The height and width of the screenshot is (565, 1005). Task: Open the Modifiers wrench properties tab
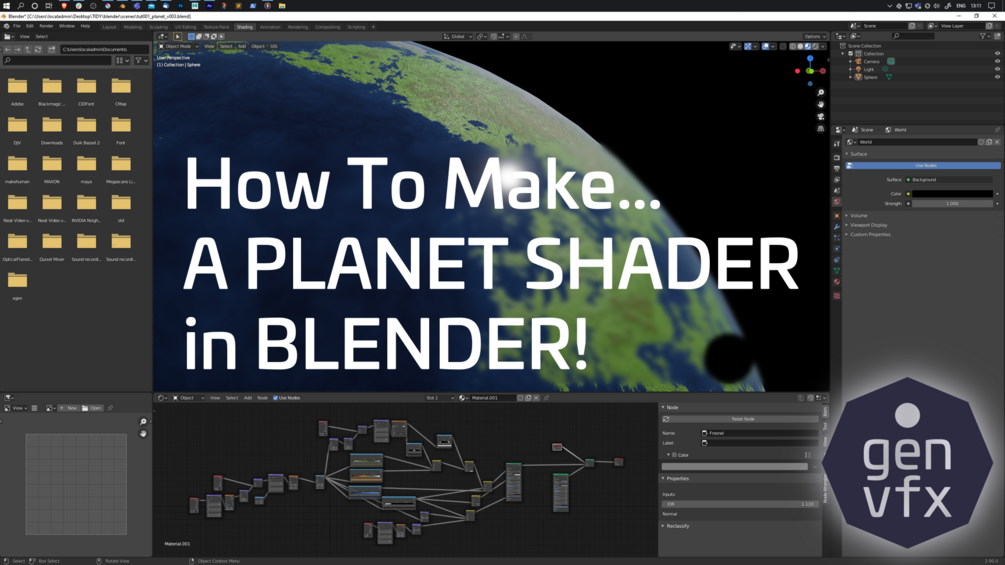(836, 227)
